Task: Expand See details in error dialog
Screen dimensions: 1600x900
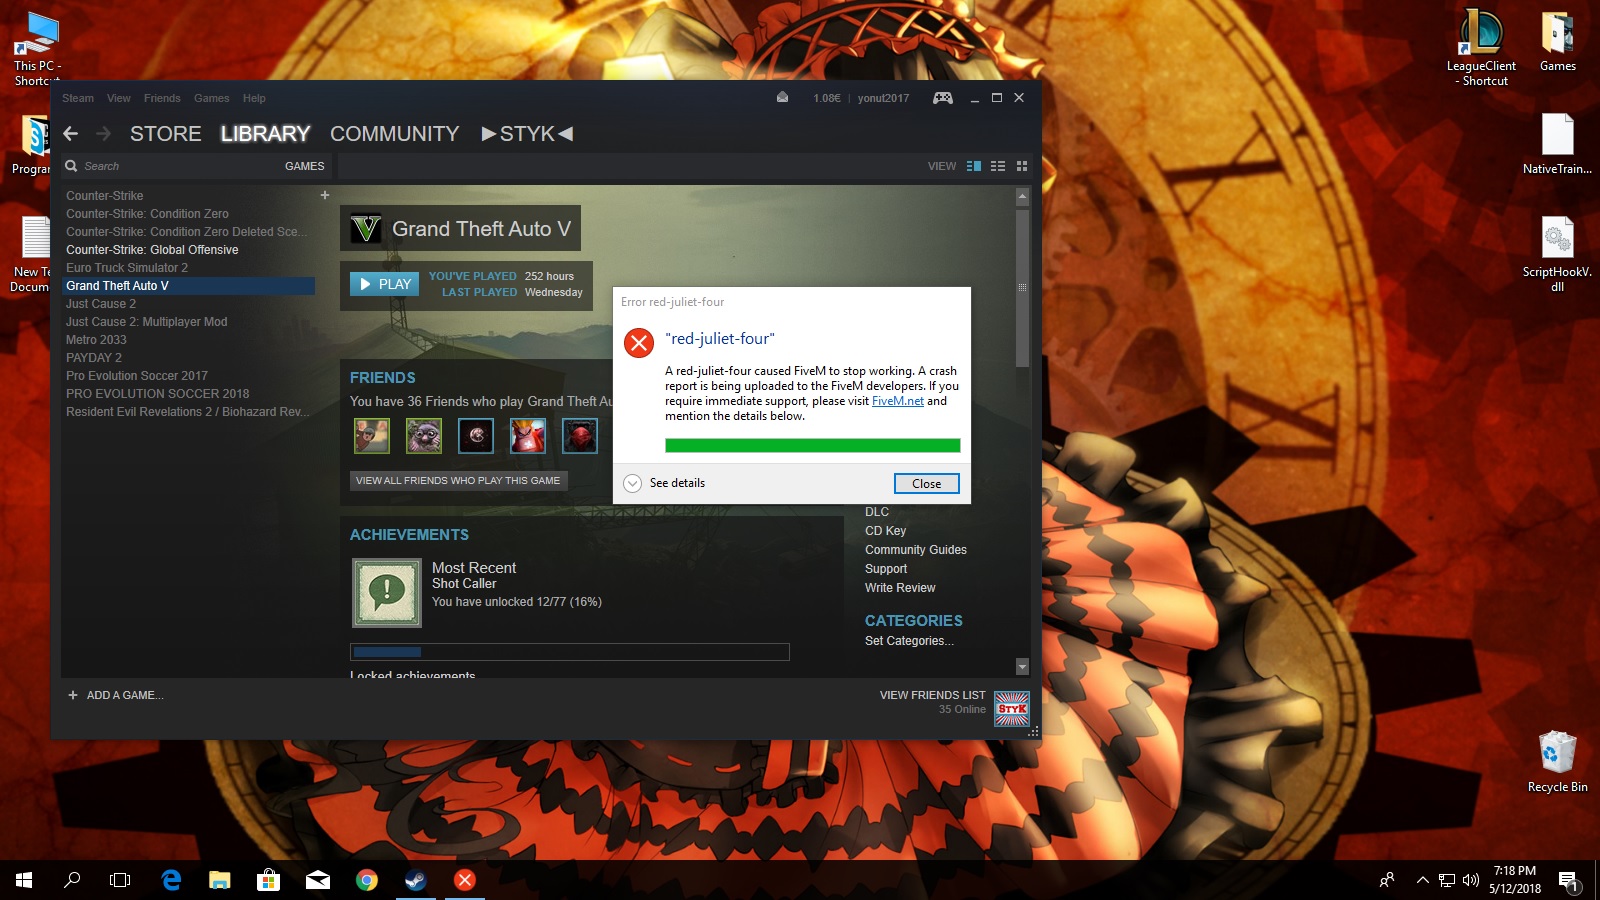Action: 665,483
